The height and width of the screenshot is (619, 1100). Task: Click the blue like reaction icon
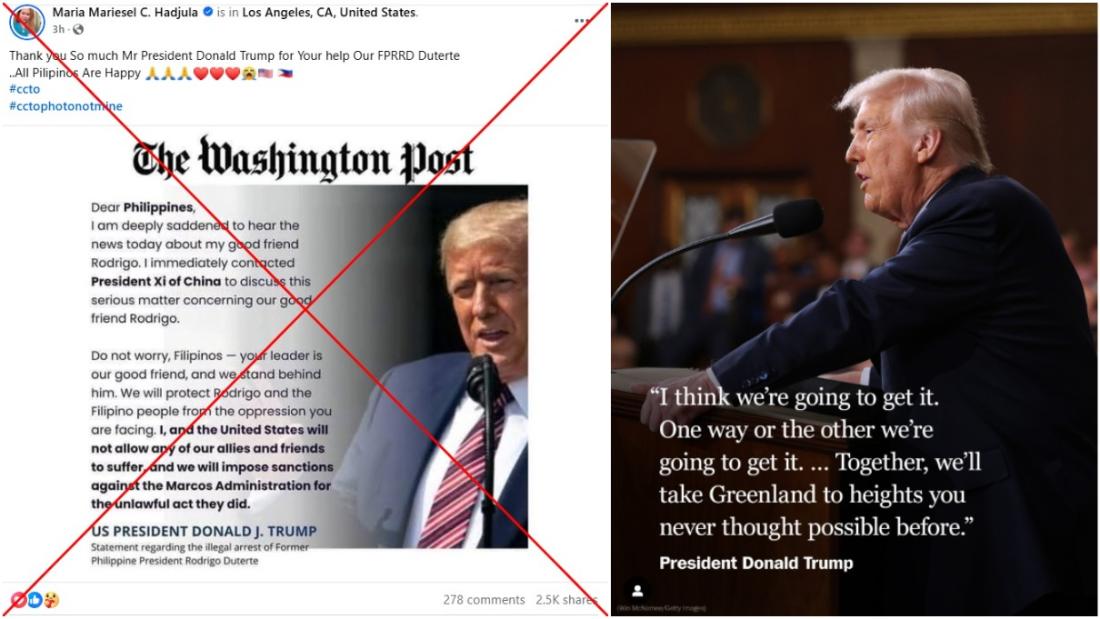pos(34,600)
